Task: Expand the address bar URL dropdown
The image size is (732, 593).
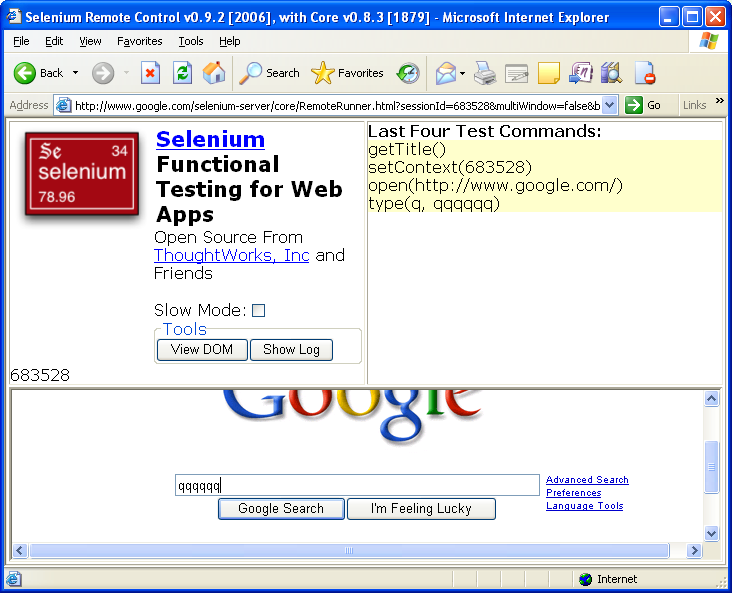Action: (x=609, y=105)
